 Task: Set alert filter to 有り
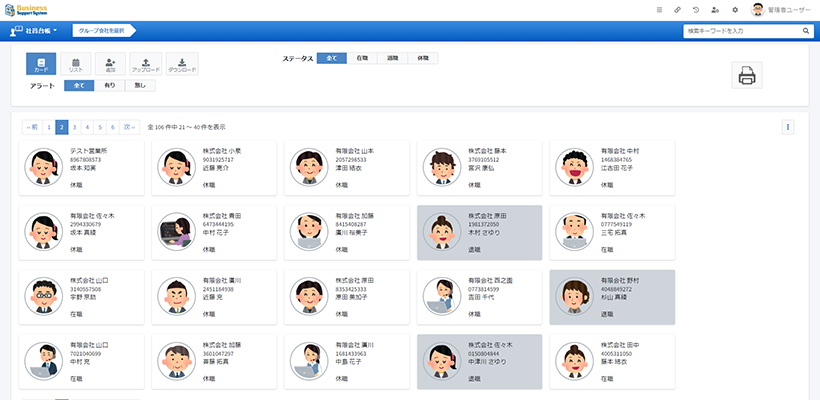pos(109,86)
